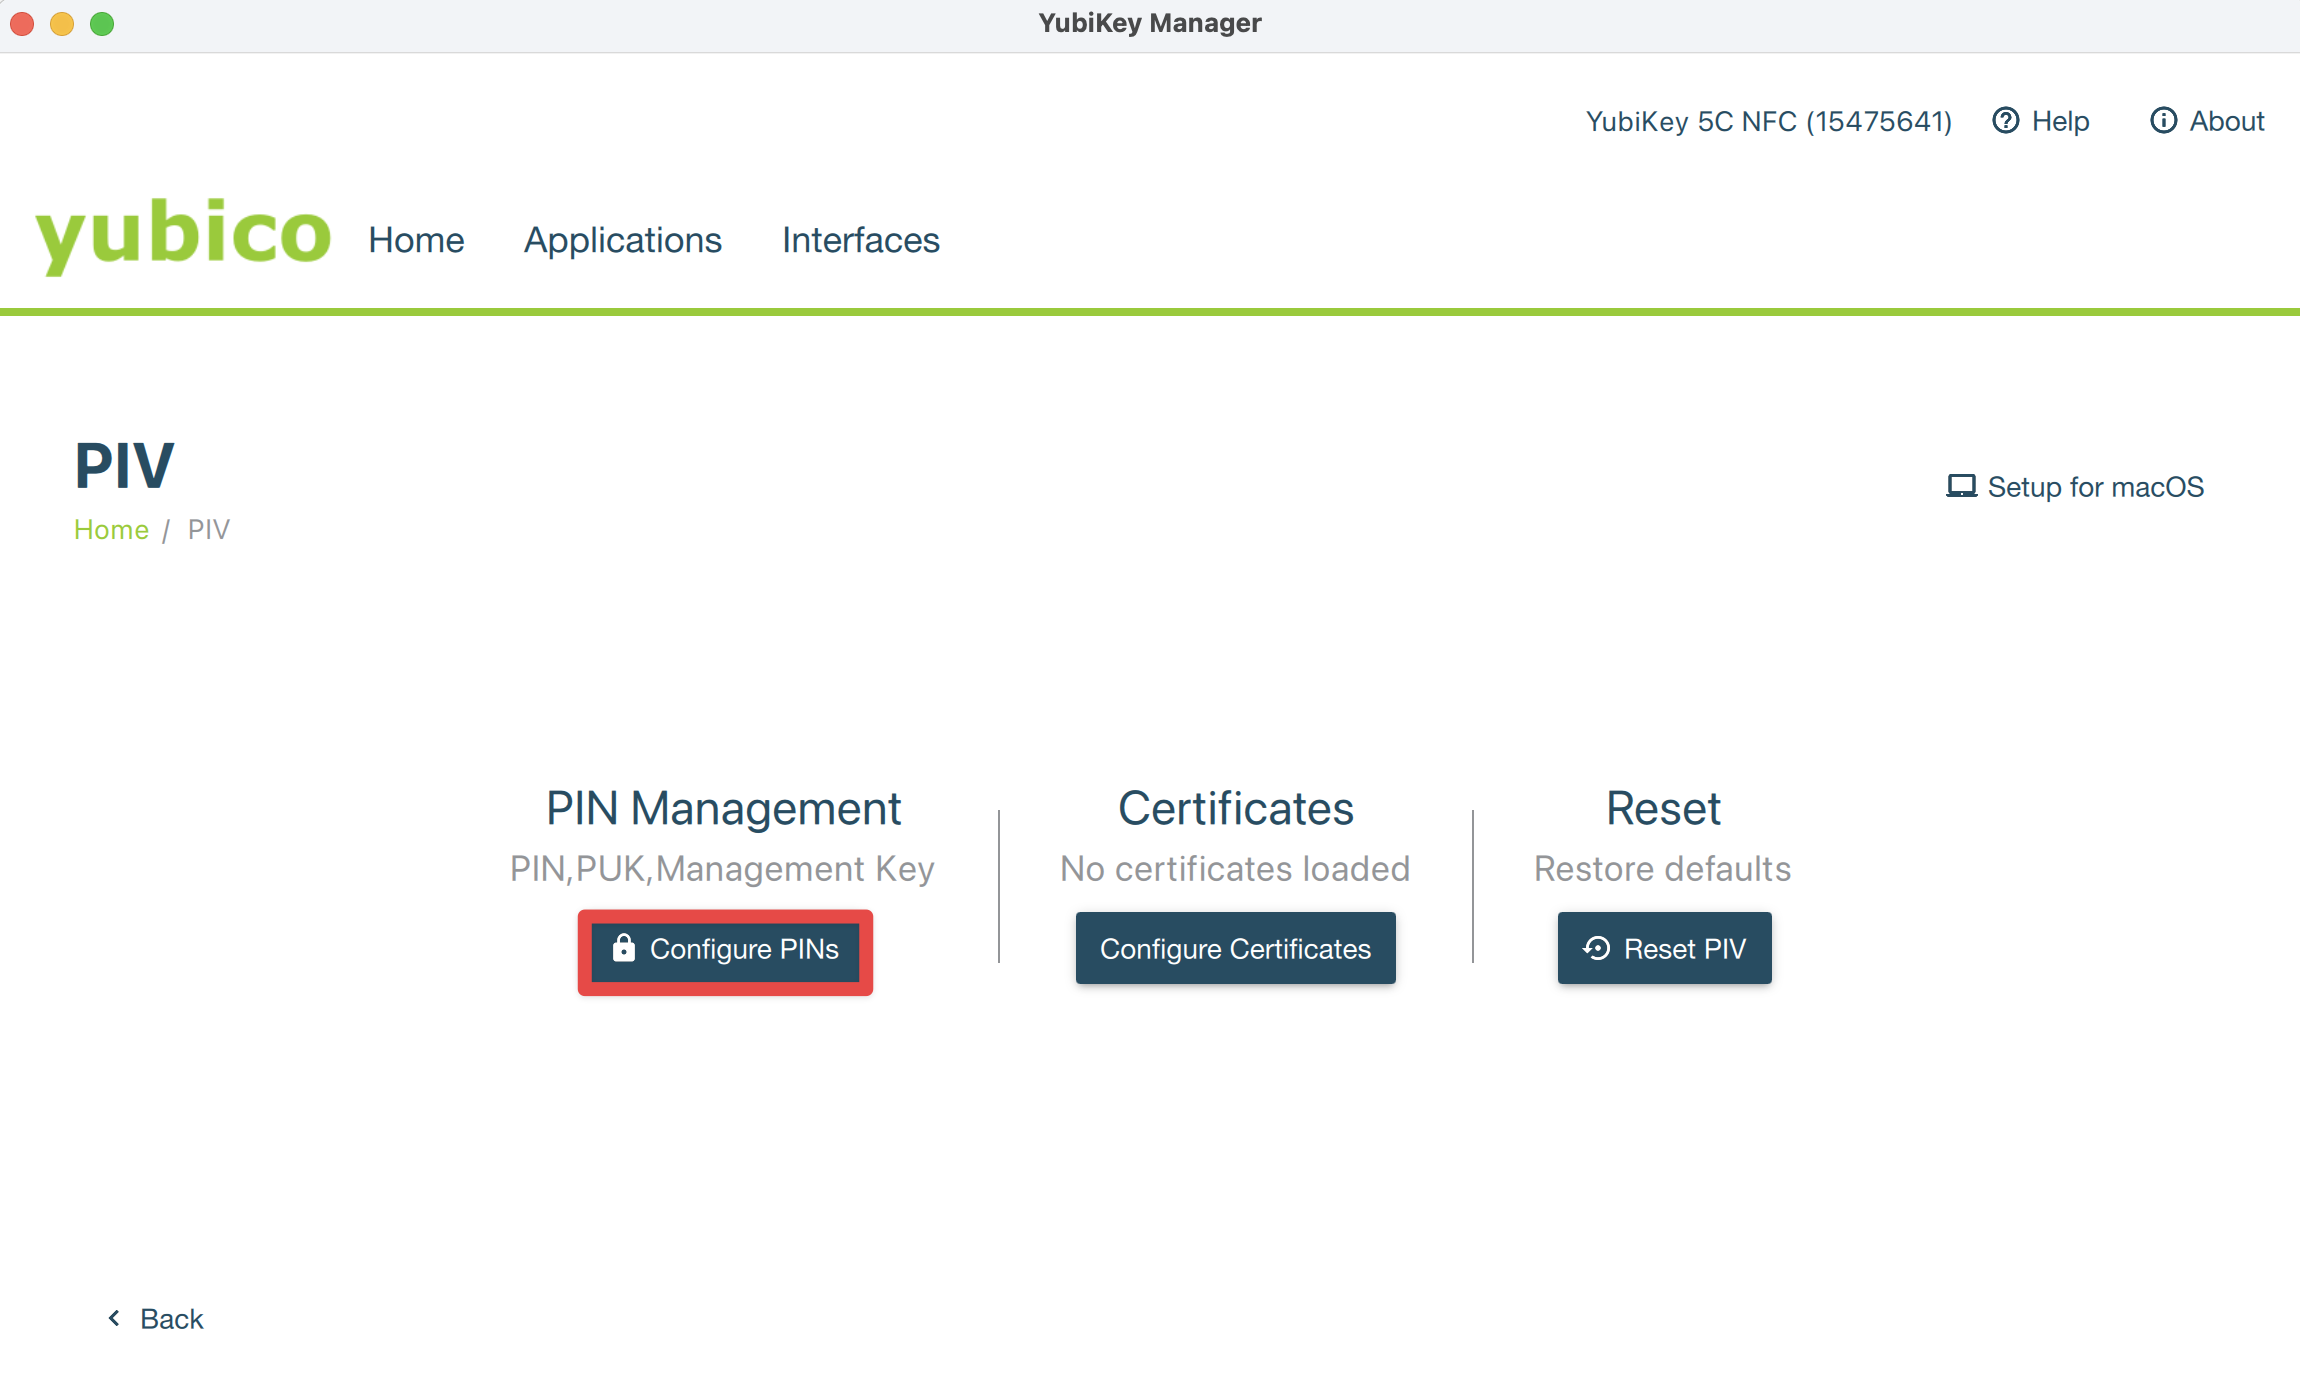Click the lock icon on Configure PINs
Screen dimensions: 2300x1380
click(x=624, y=947)
